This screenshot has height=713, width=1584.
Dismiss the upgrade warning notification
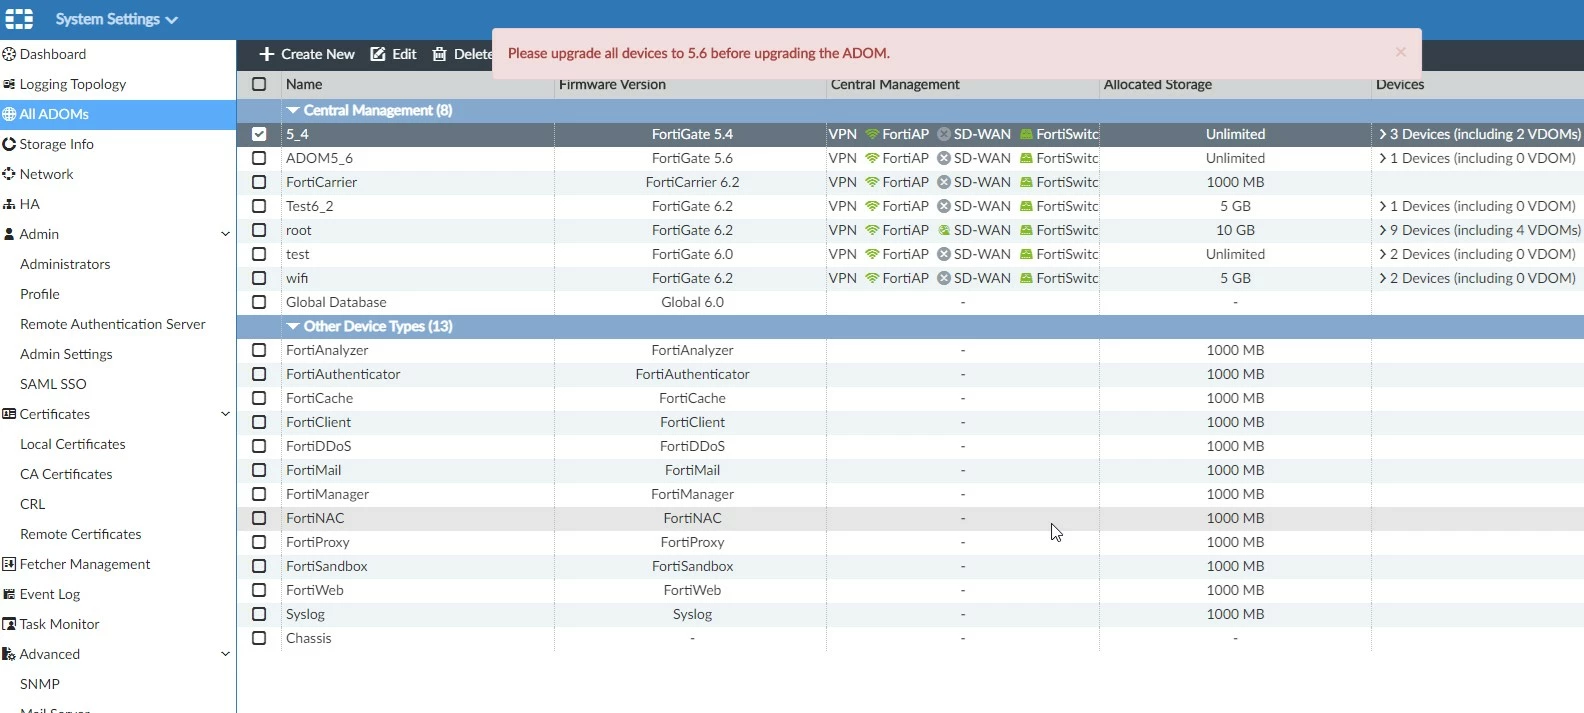pos(1401,52)
